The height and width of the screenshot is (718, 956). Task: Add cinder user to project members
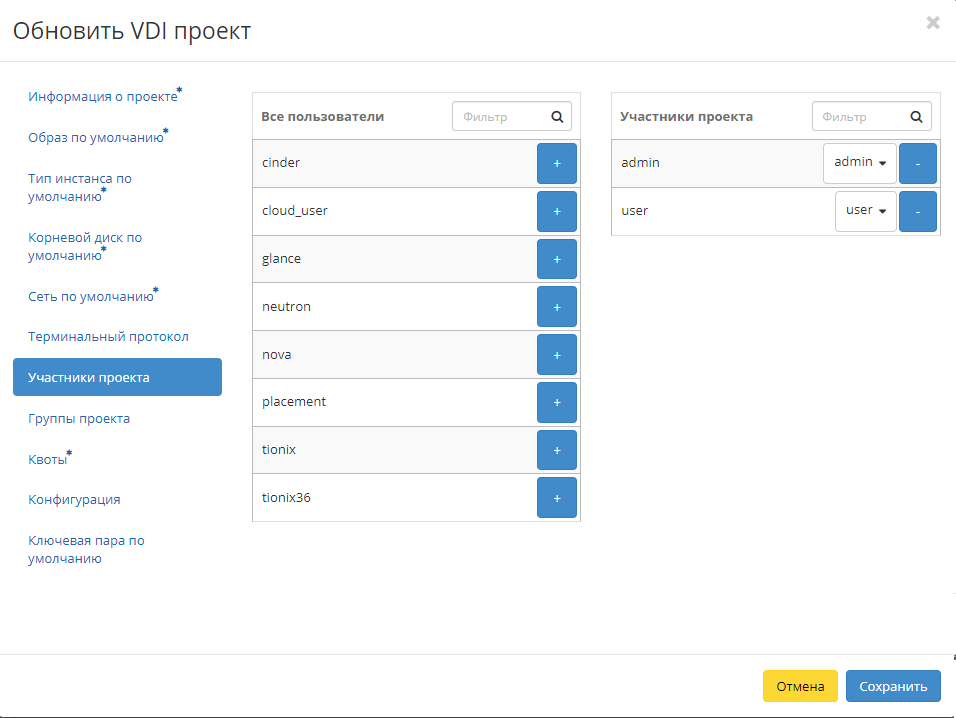(557, 162)
